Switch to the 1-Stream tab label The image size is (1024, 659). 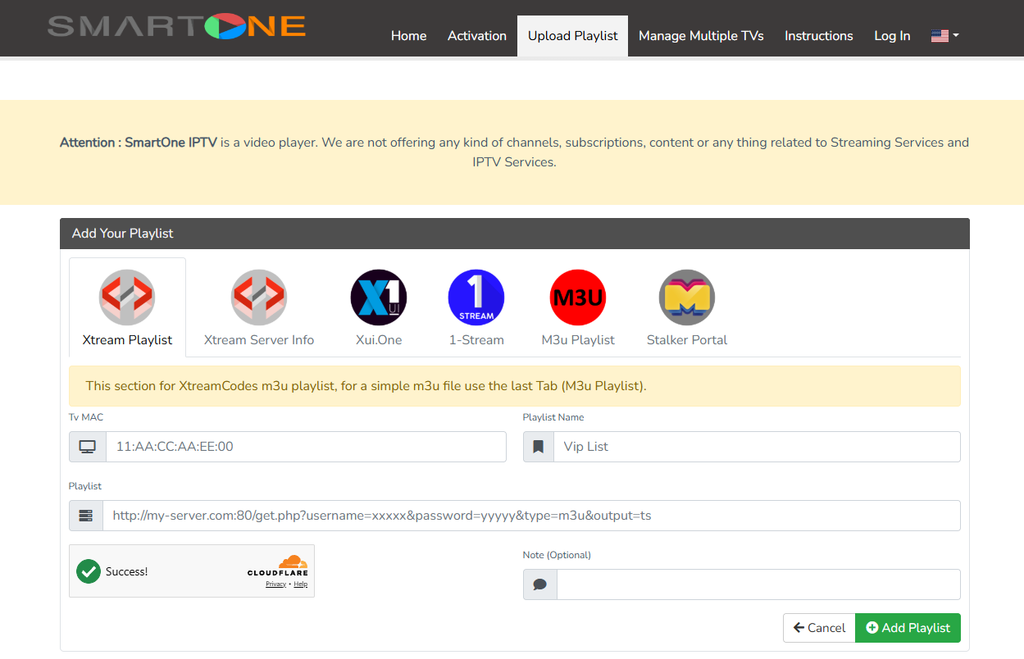tap(476, 340)
